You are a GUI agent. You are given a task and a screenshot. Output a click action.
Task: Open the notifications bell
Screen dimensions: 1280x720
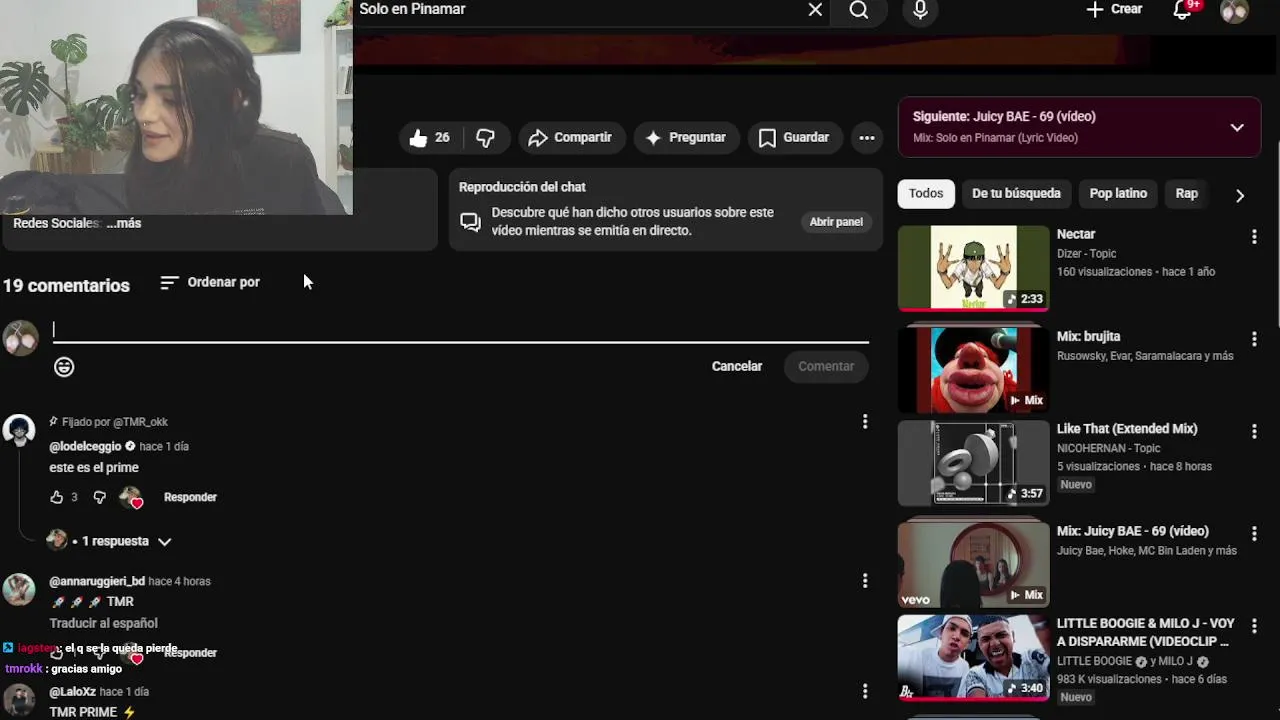[1183, 10]
